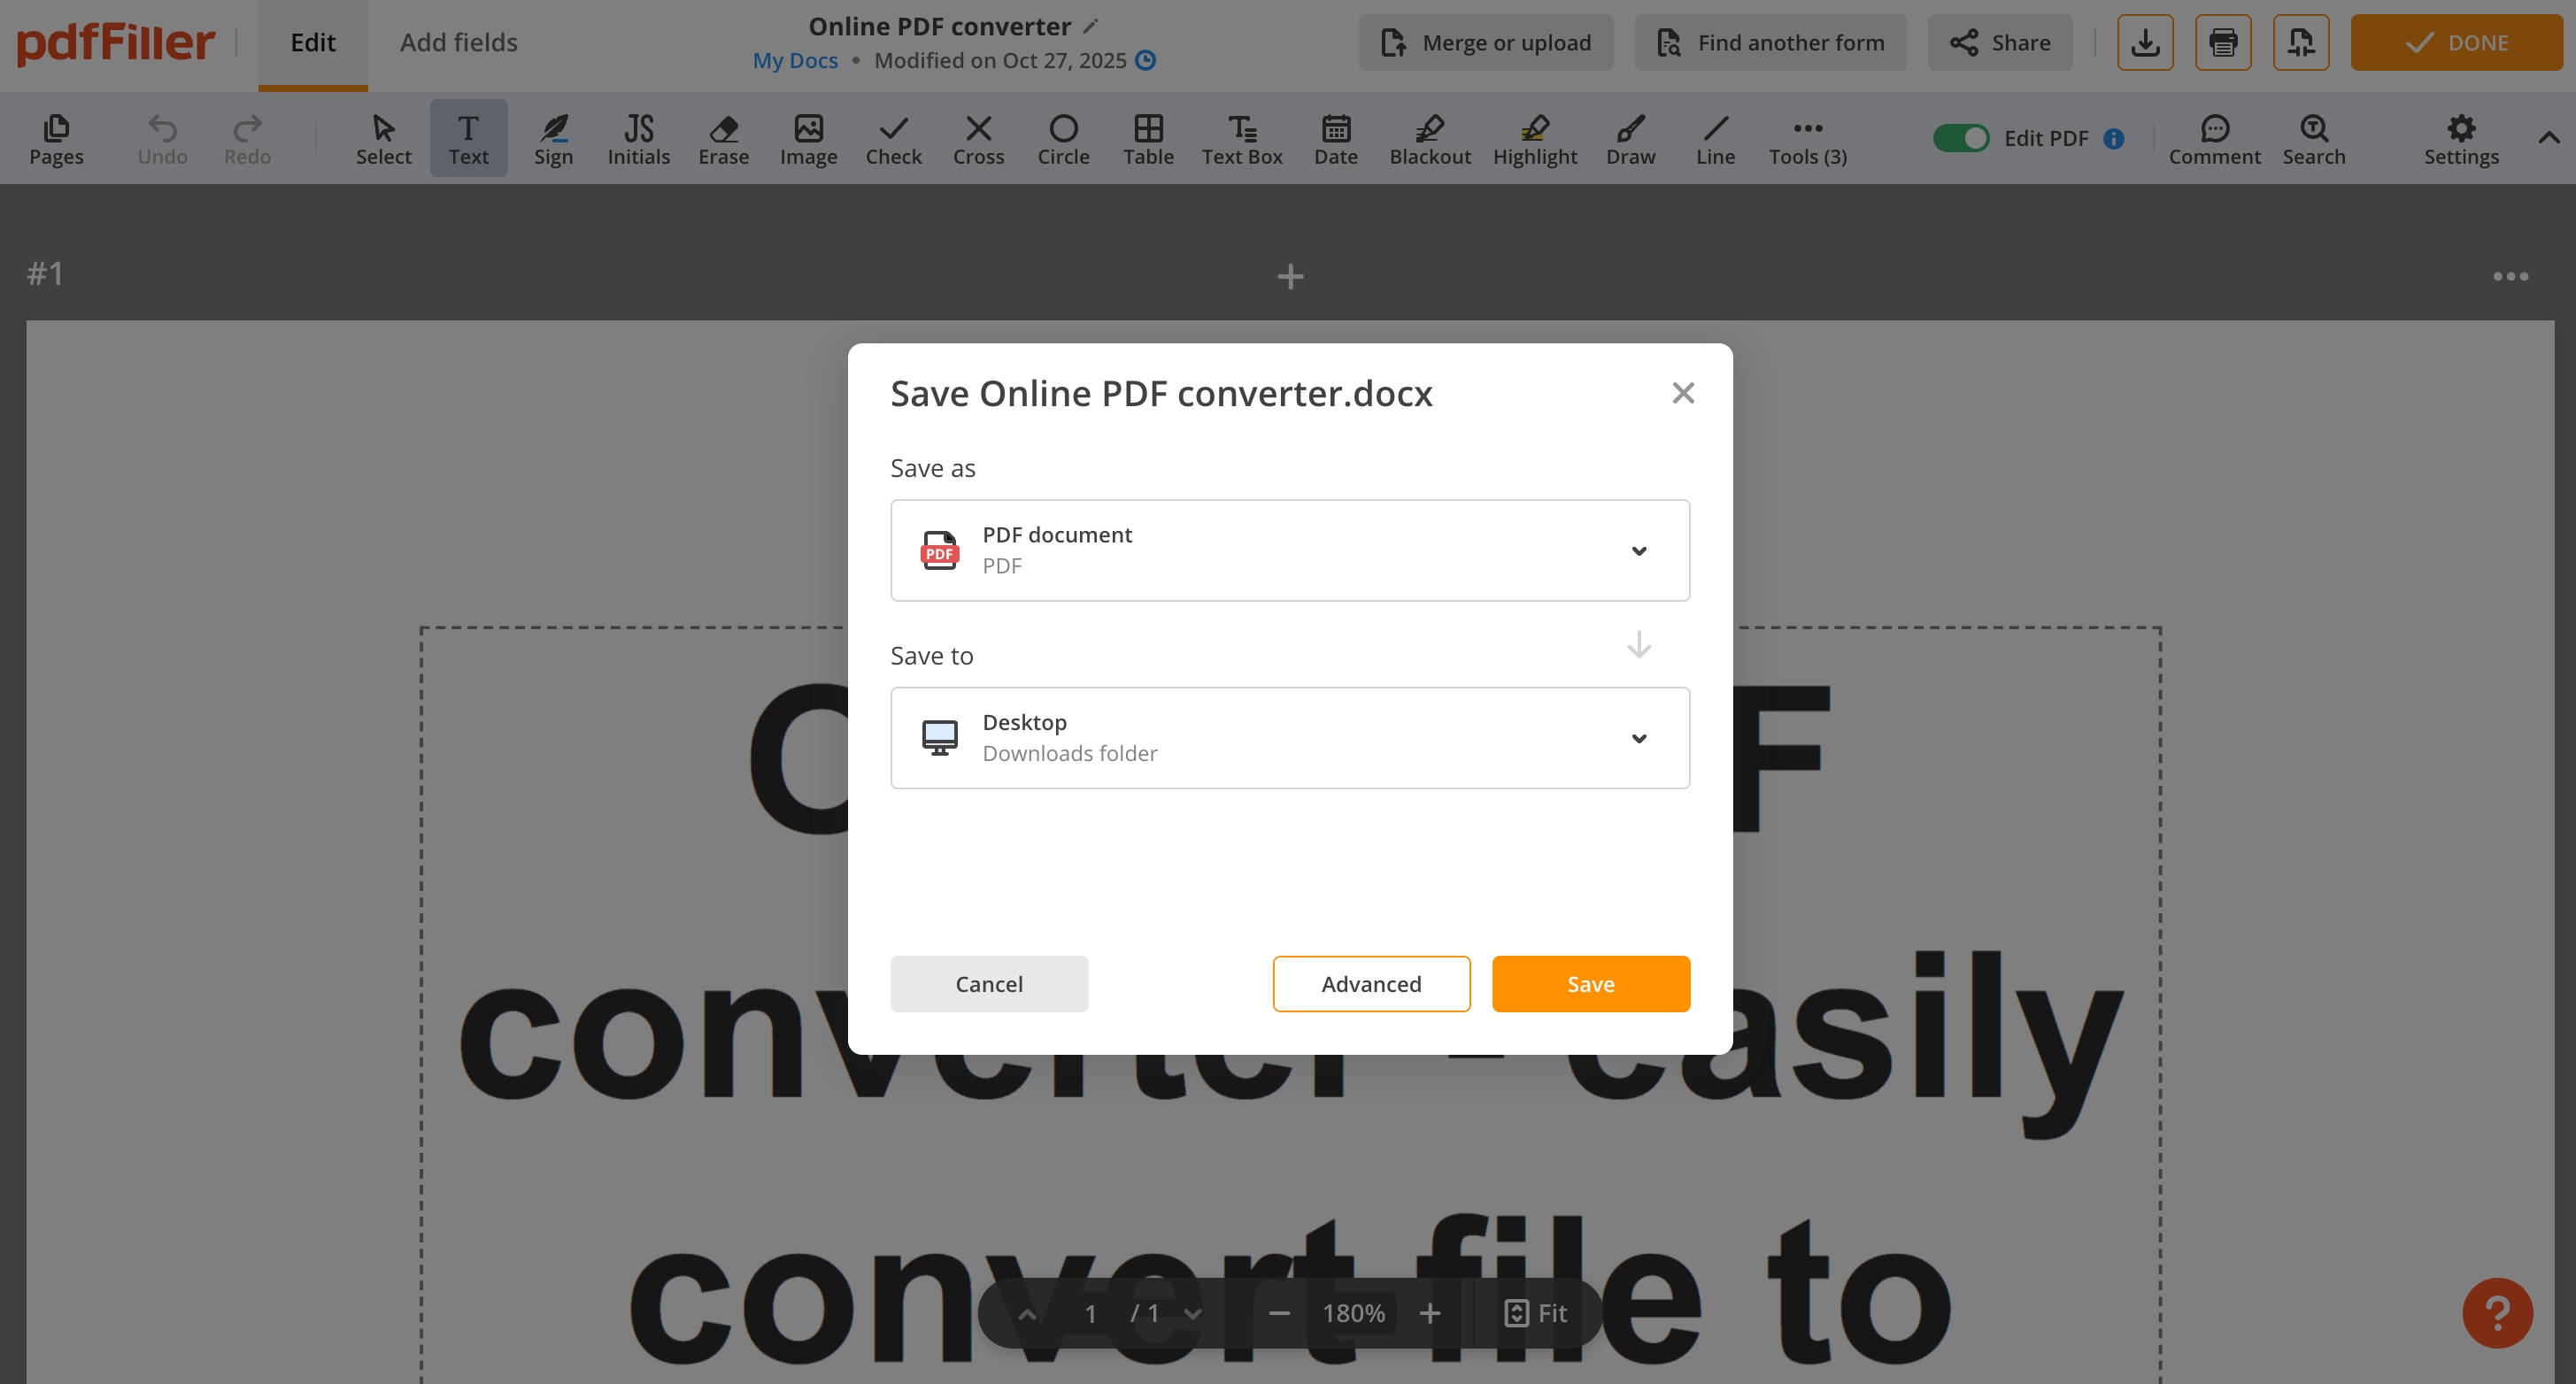Select the Initials tool

coord(637,139)
